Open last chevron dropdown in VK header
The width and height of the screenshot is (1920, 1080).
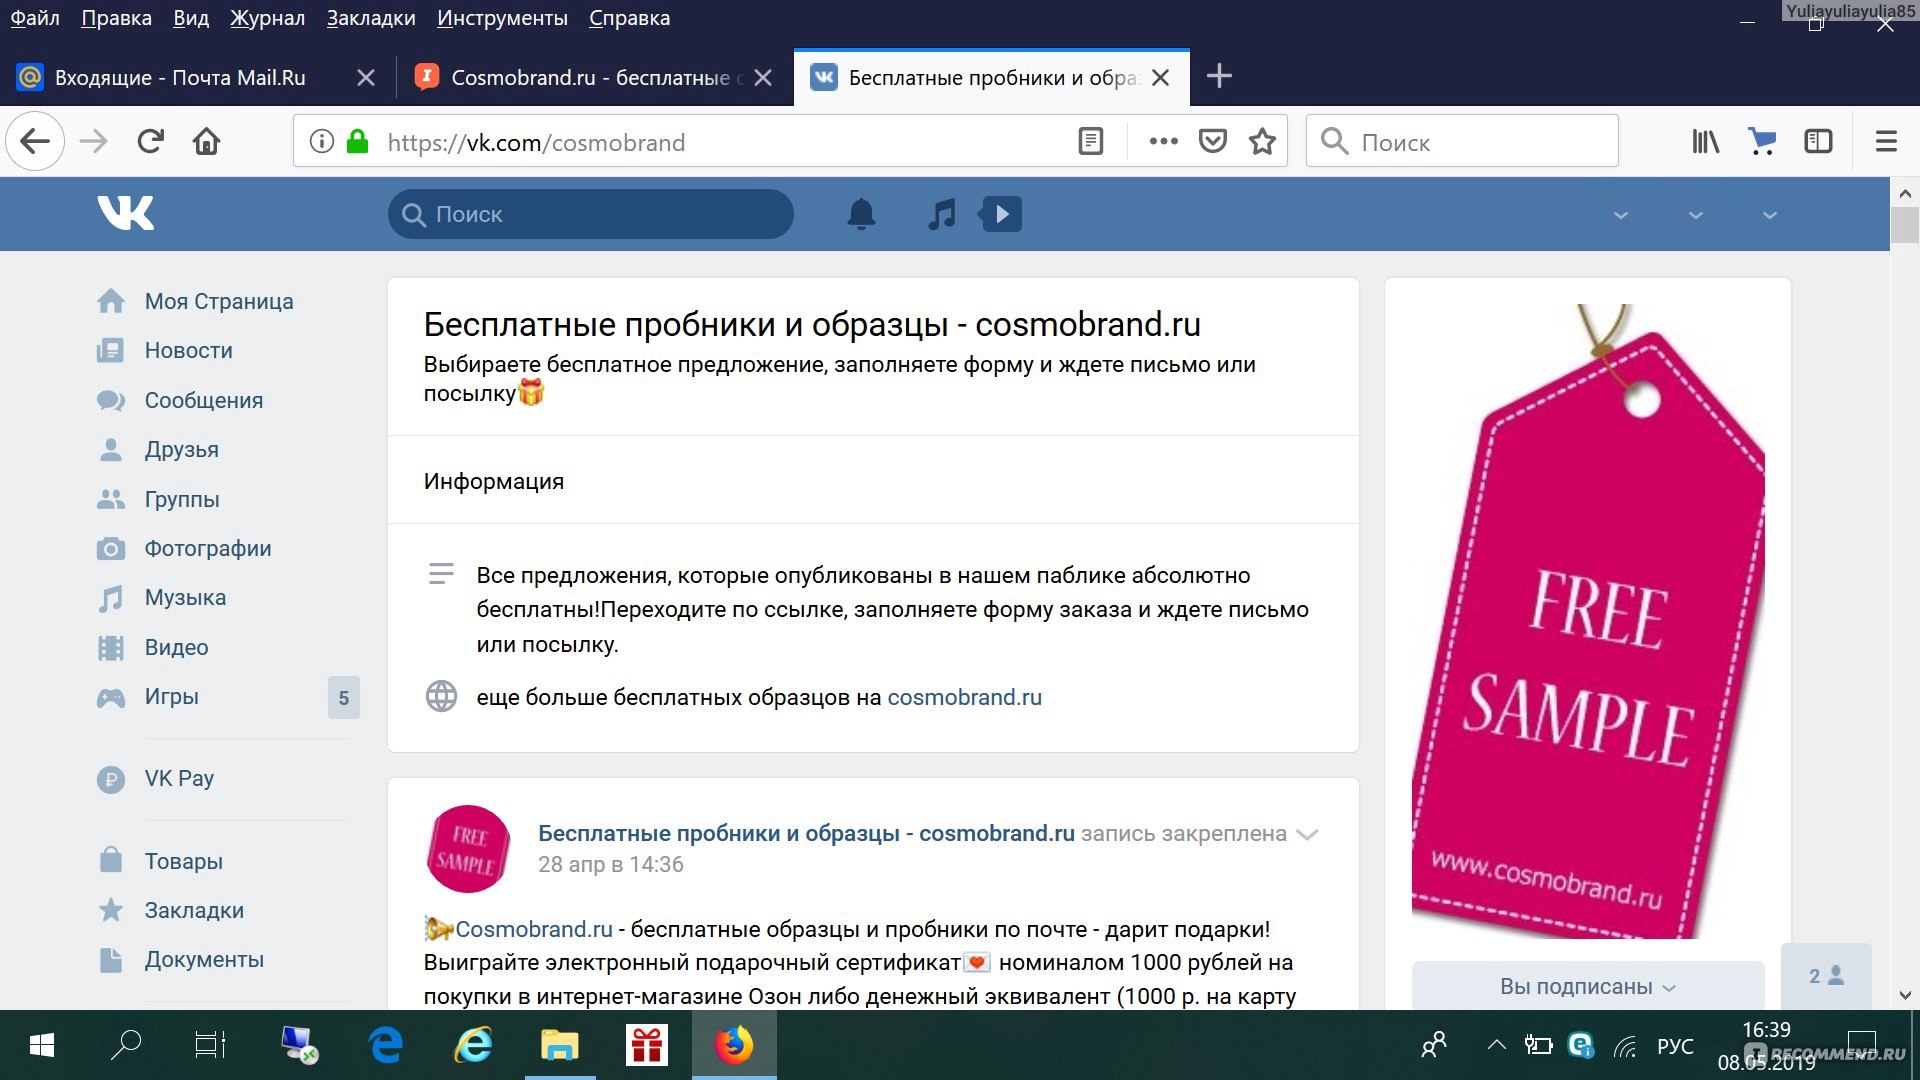tap(1770, 215)
